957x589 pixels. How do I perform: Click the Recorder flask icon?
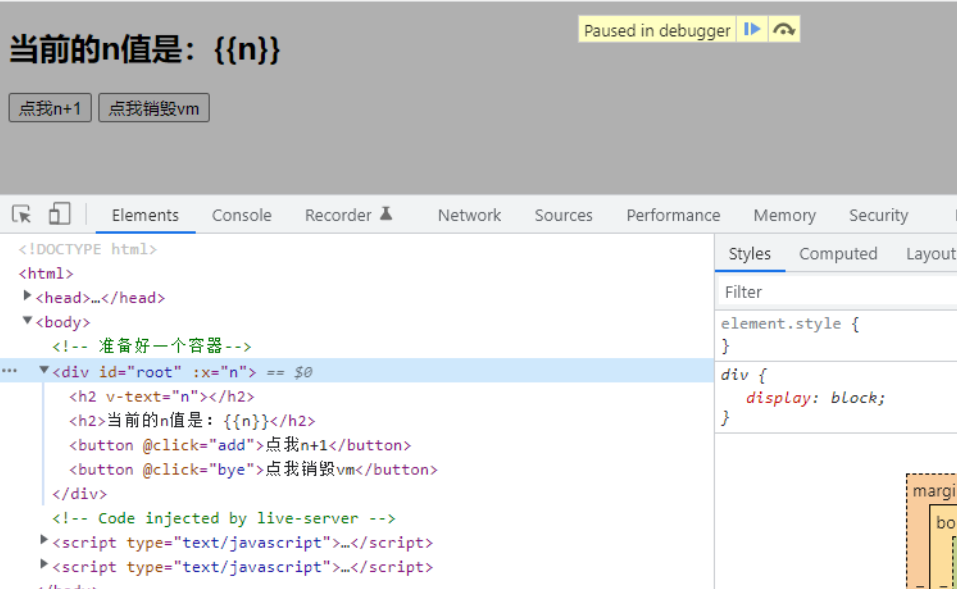(x=386, y=214)
